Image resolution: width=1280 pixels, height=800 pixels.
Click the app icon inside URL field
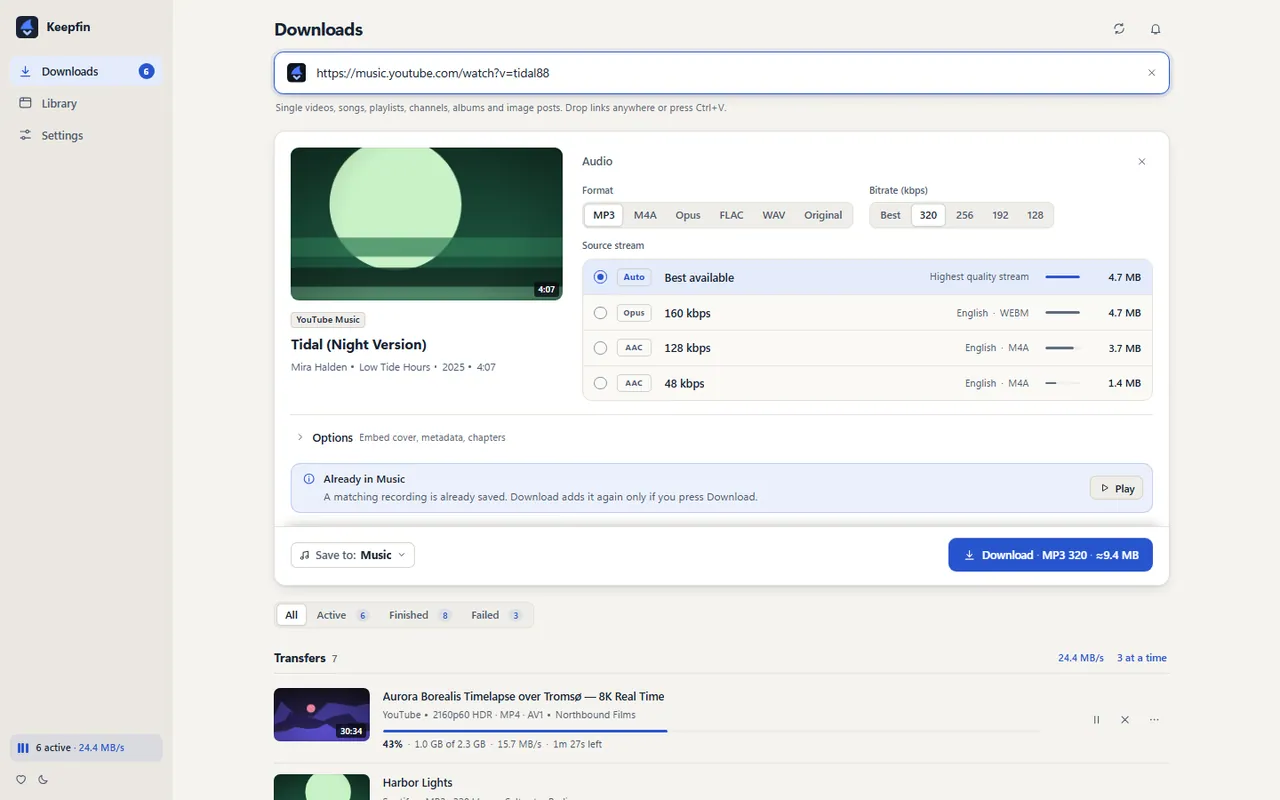point(296,73)
